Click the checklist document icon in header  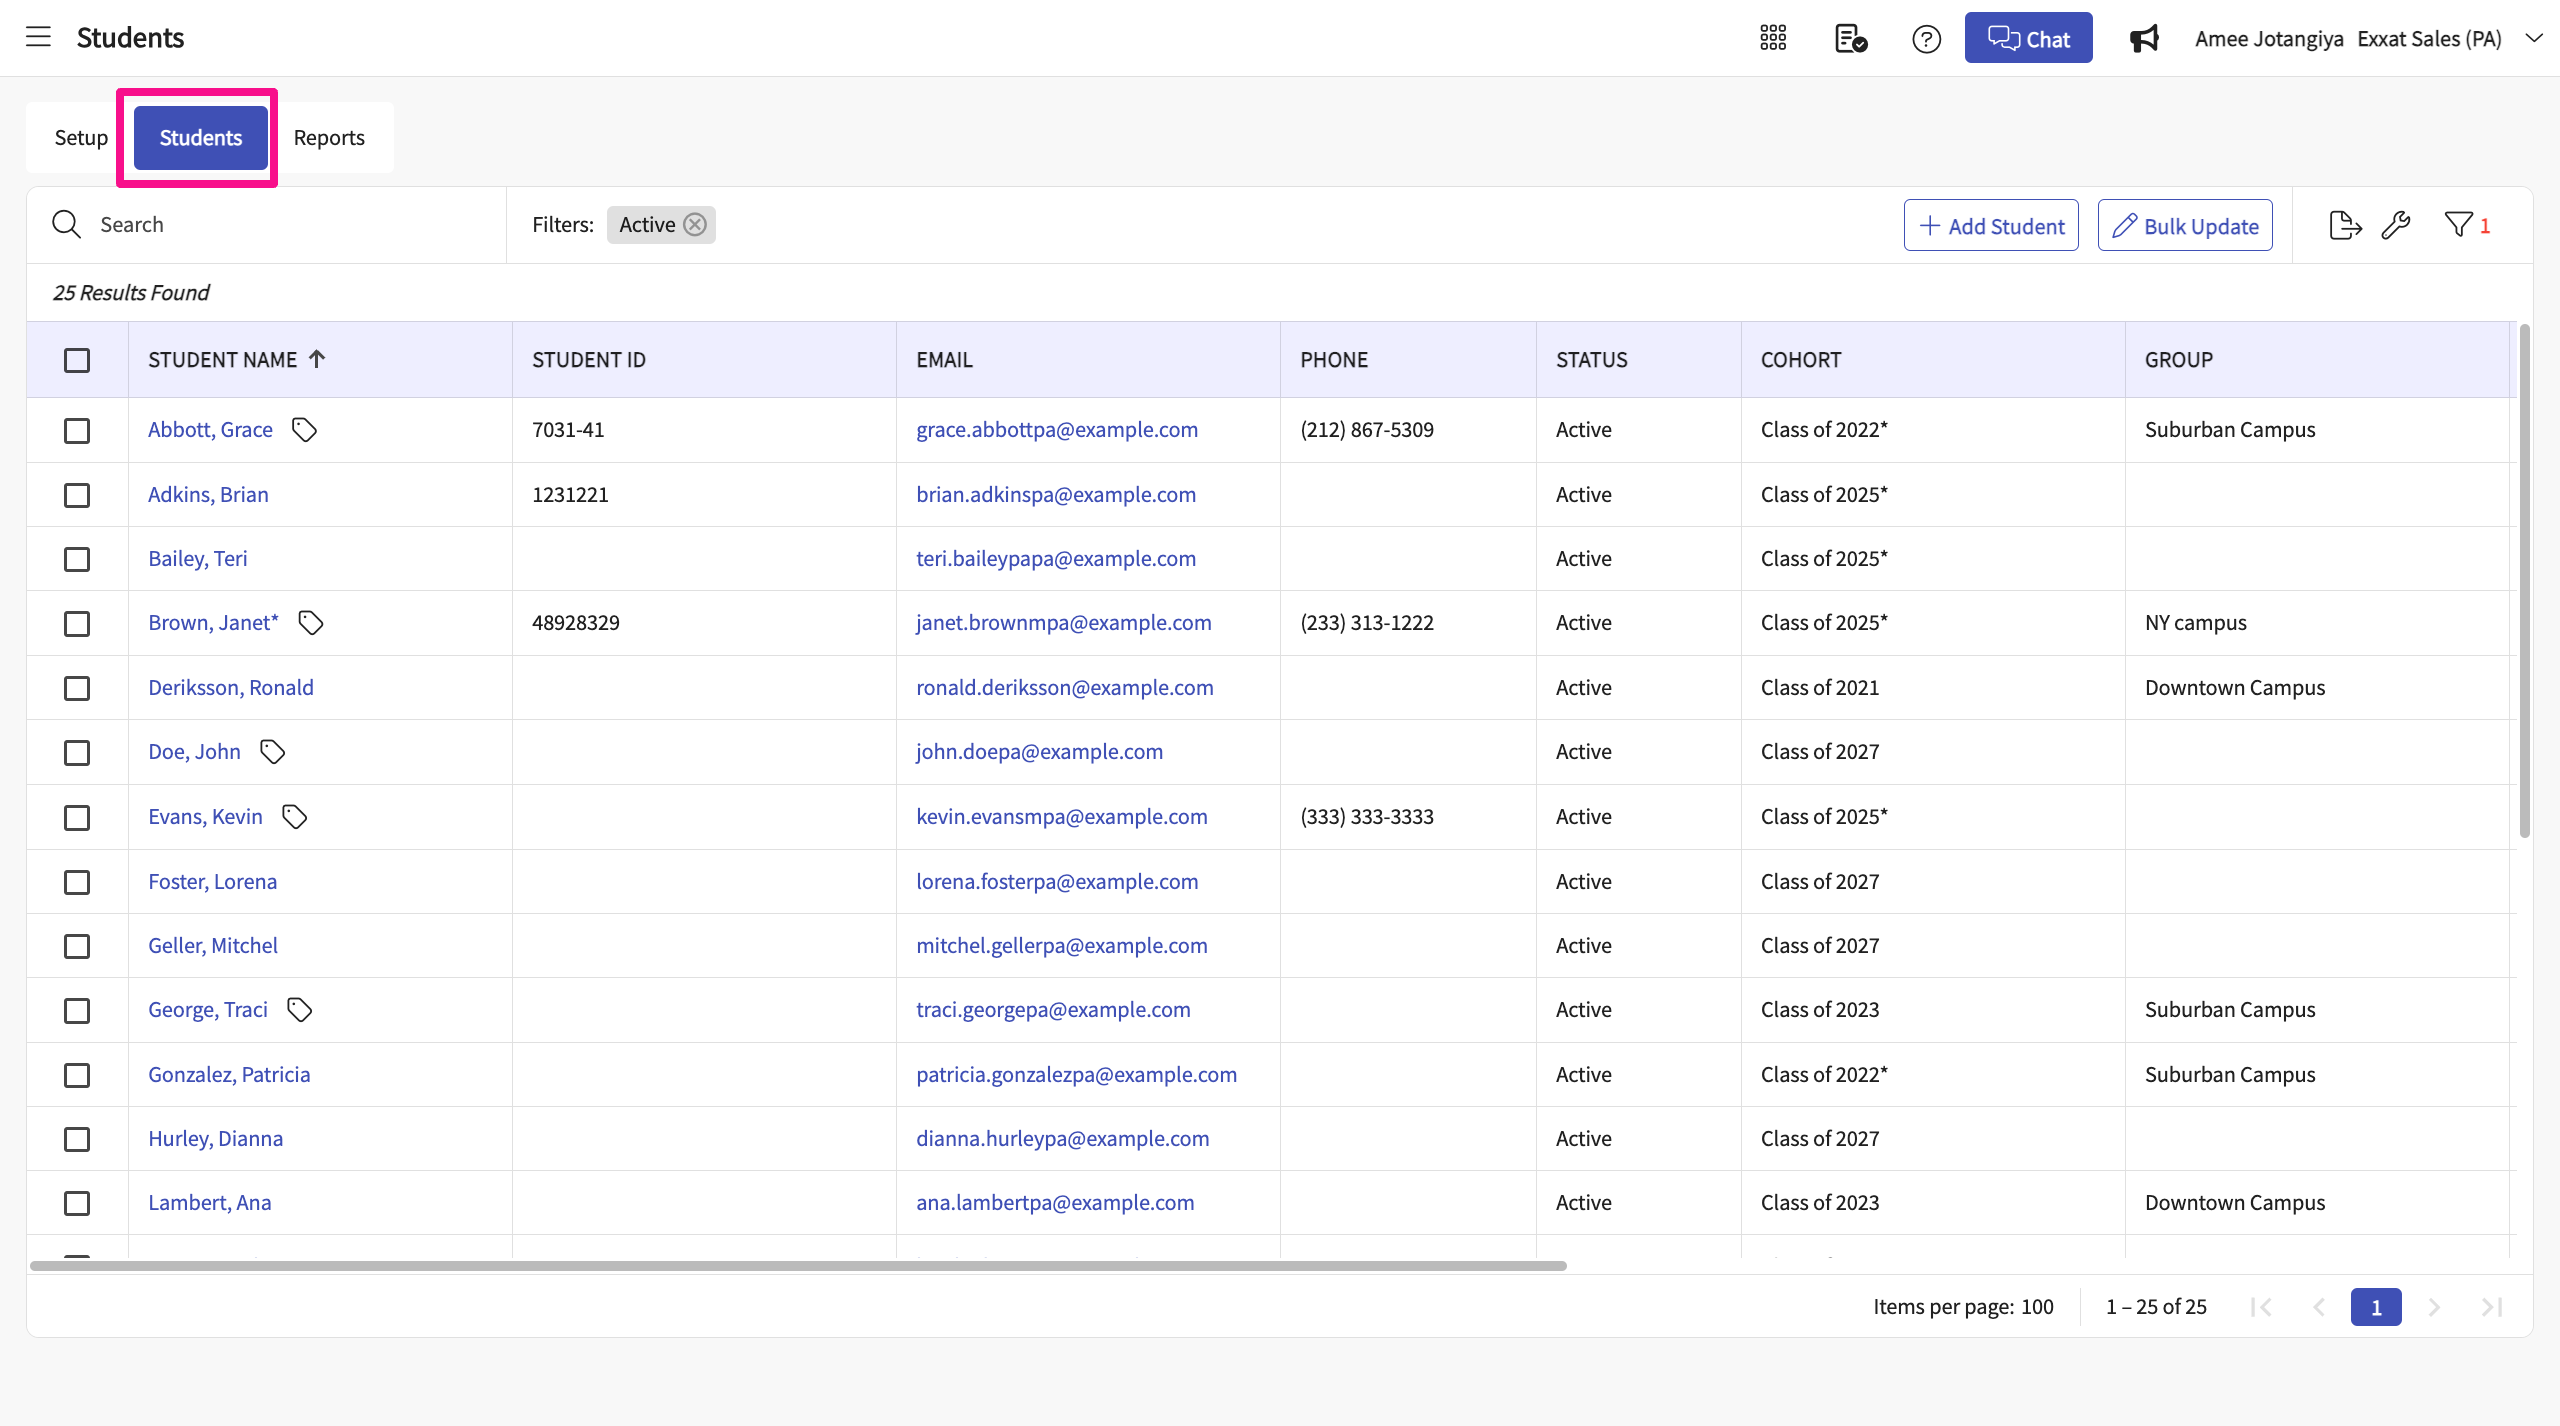(1850, 38)
